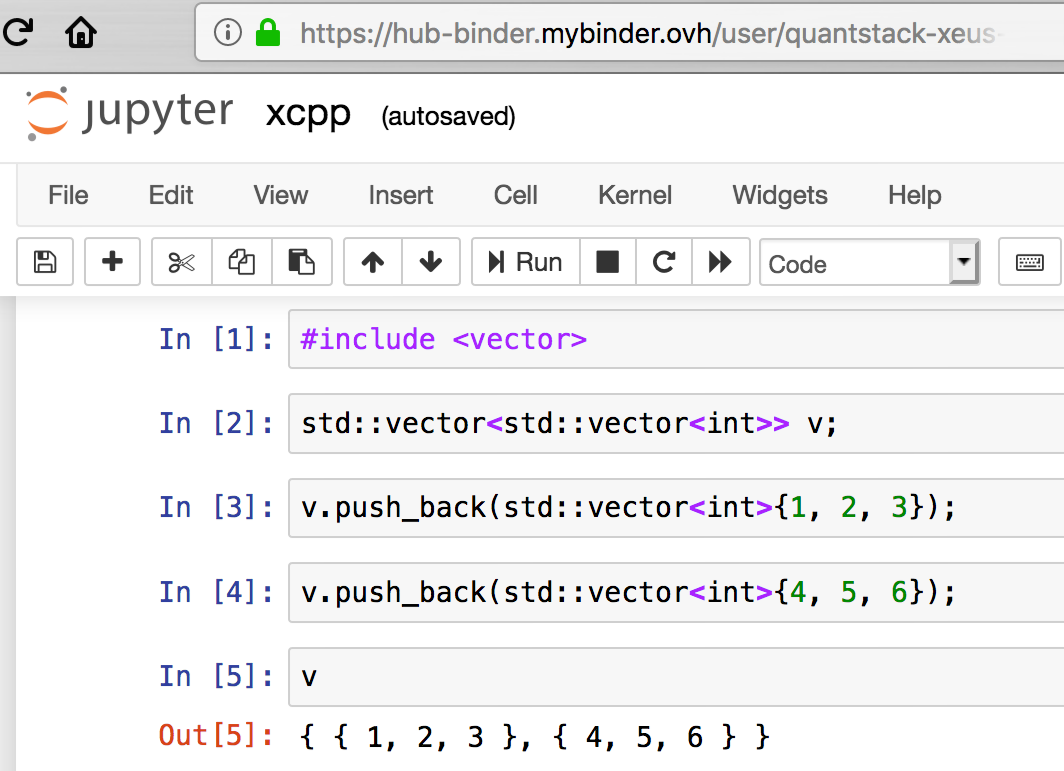1064x771 pixels.
Task: Copy selected cells icon
Action: coord(241,263)
